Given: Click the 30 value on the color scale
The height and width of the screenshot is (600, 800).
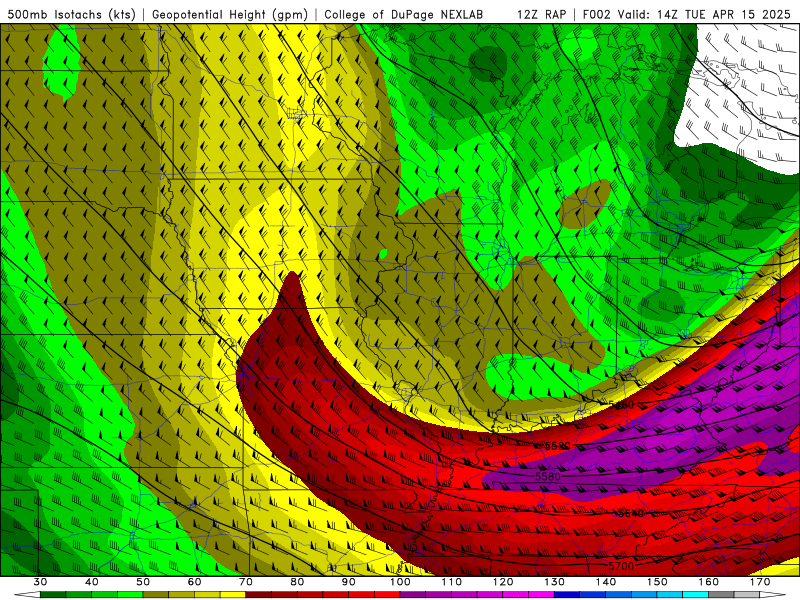Looking at the screenshot, I should click(x=40, y=582).
